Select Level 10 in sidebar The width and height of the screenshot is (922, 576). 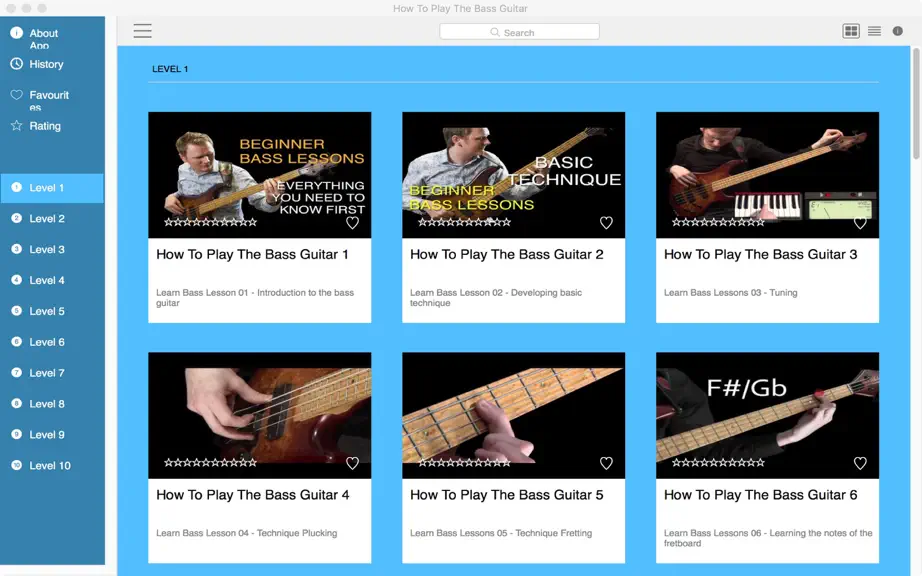[x=52, y=466]
